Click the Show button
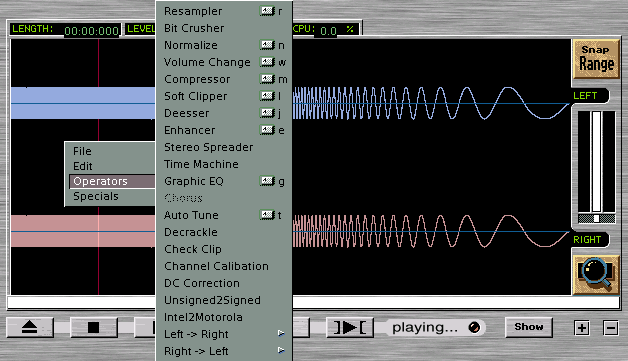This screenshot has height=361, width=628. point(529,327)
